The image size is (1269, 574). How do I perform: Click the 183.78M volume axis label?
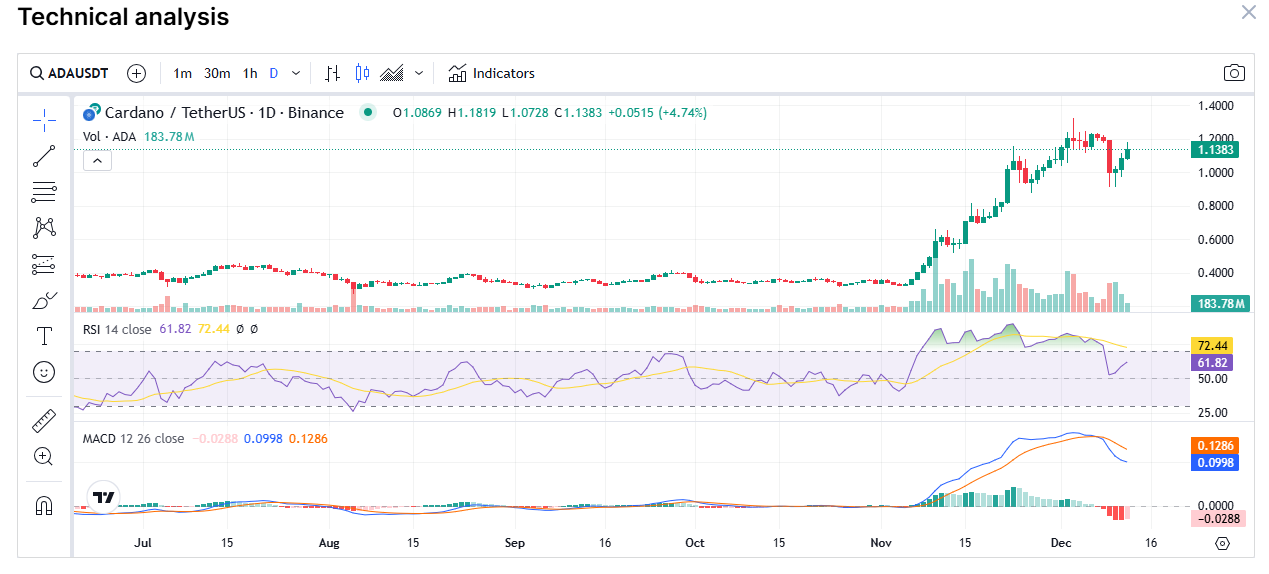(x=1220, y=303)
